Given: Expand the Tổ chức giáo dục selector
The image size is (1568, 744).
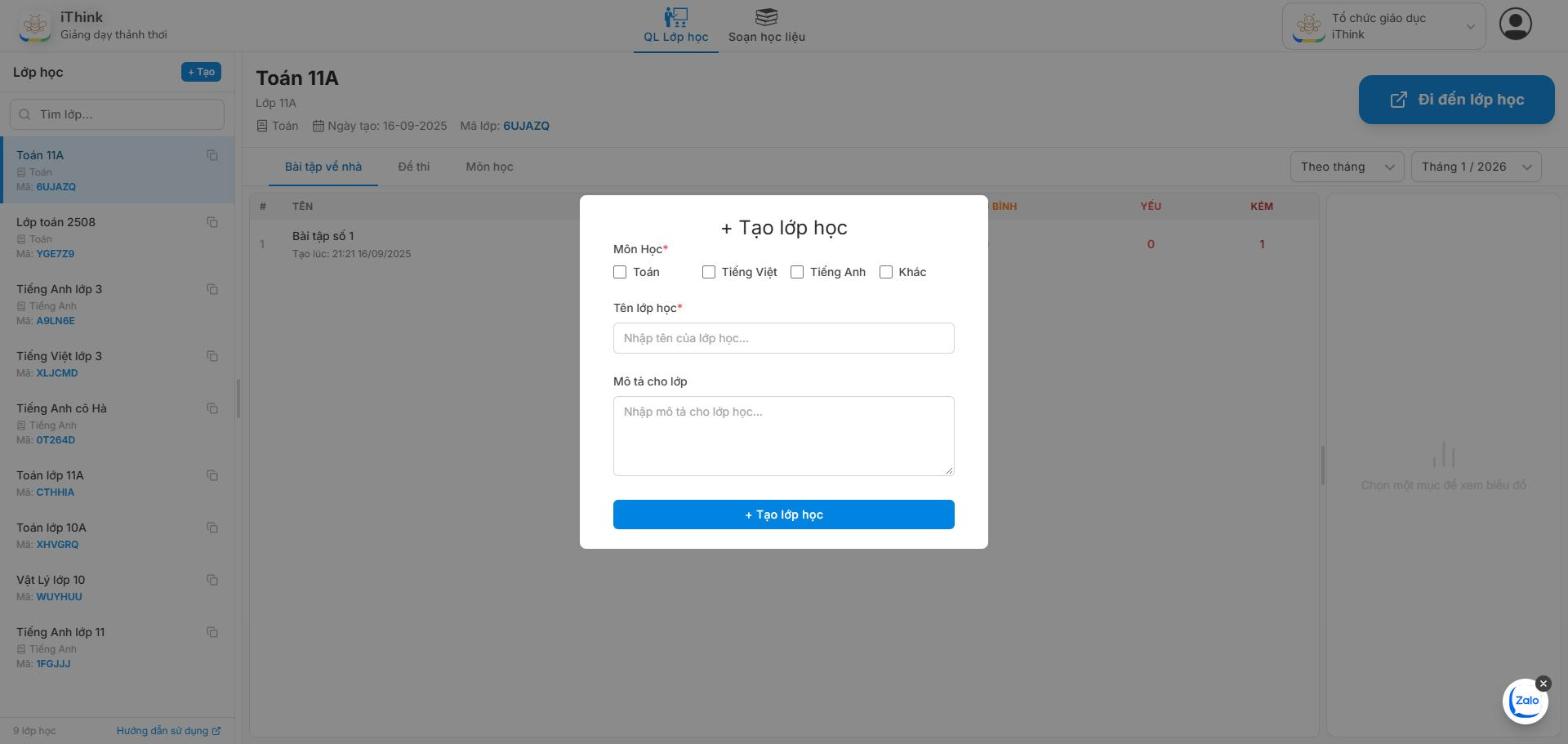Looking at the screenshot, I should 1384,26.
